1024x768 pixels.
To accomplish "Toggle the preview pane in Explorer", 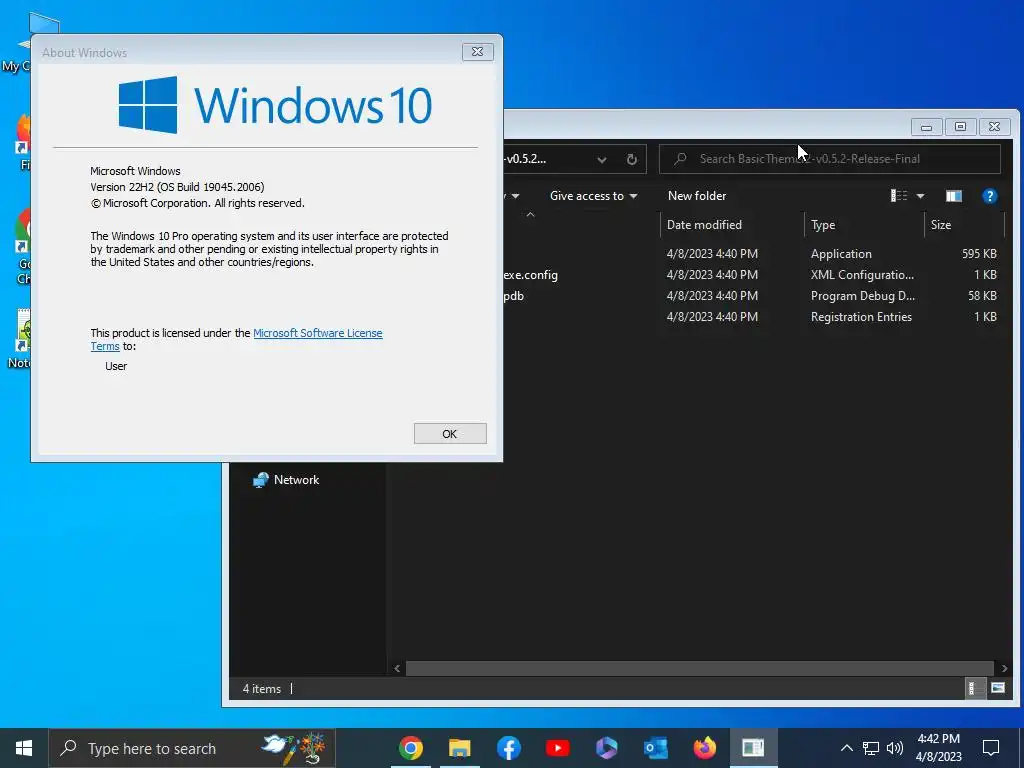I will point(953,196).
